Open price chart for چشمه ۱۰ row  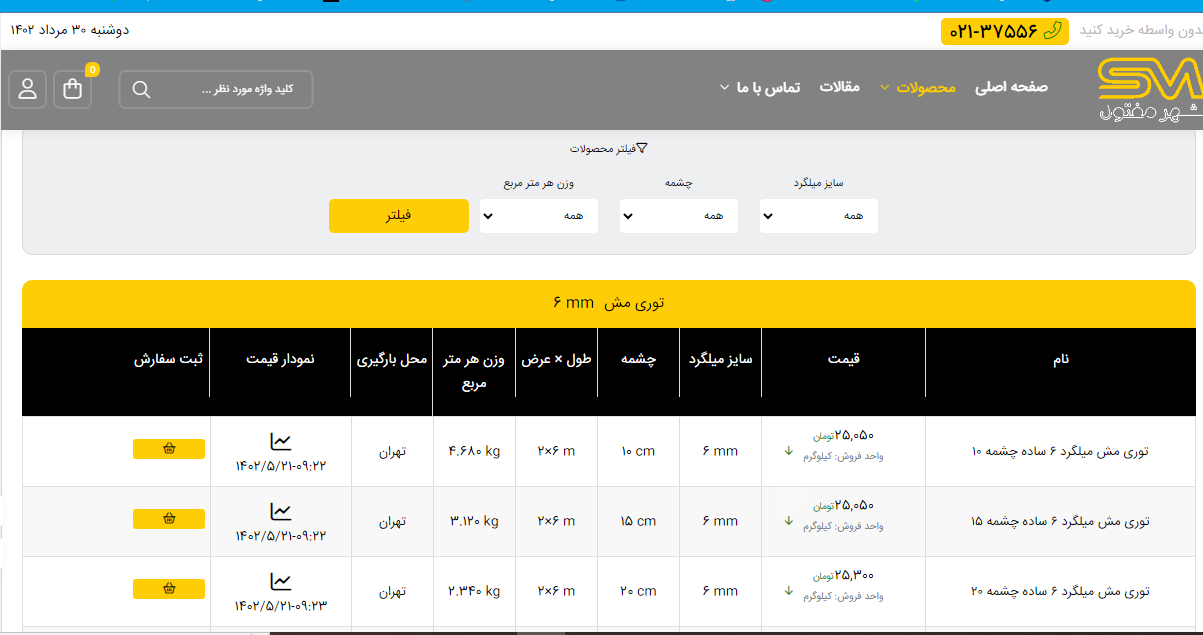click(281, 441)
